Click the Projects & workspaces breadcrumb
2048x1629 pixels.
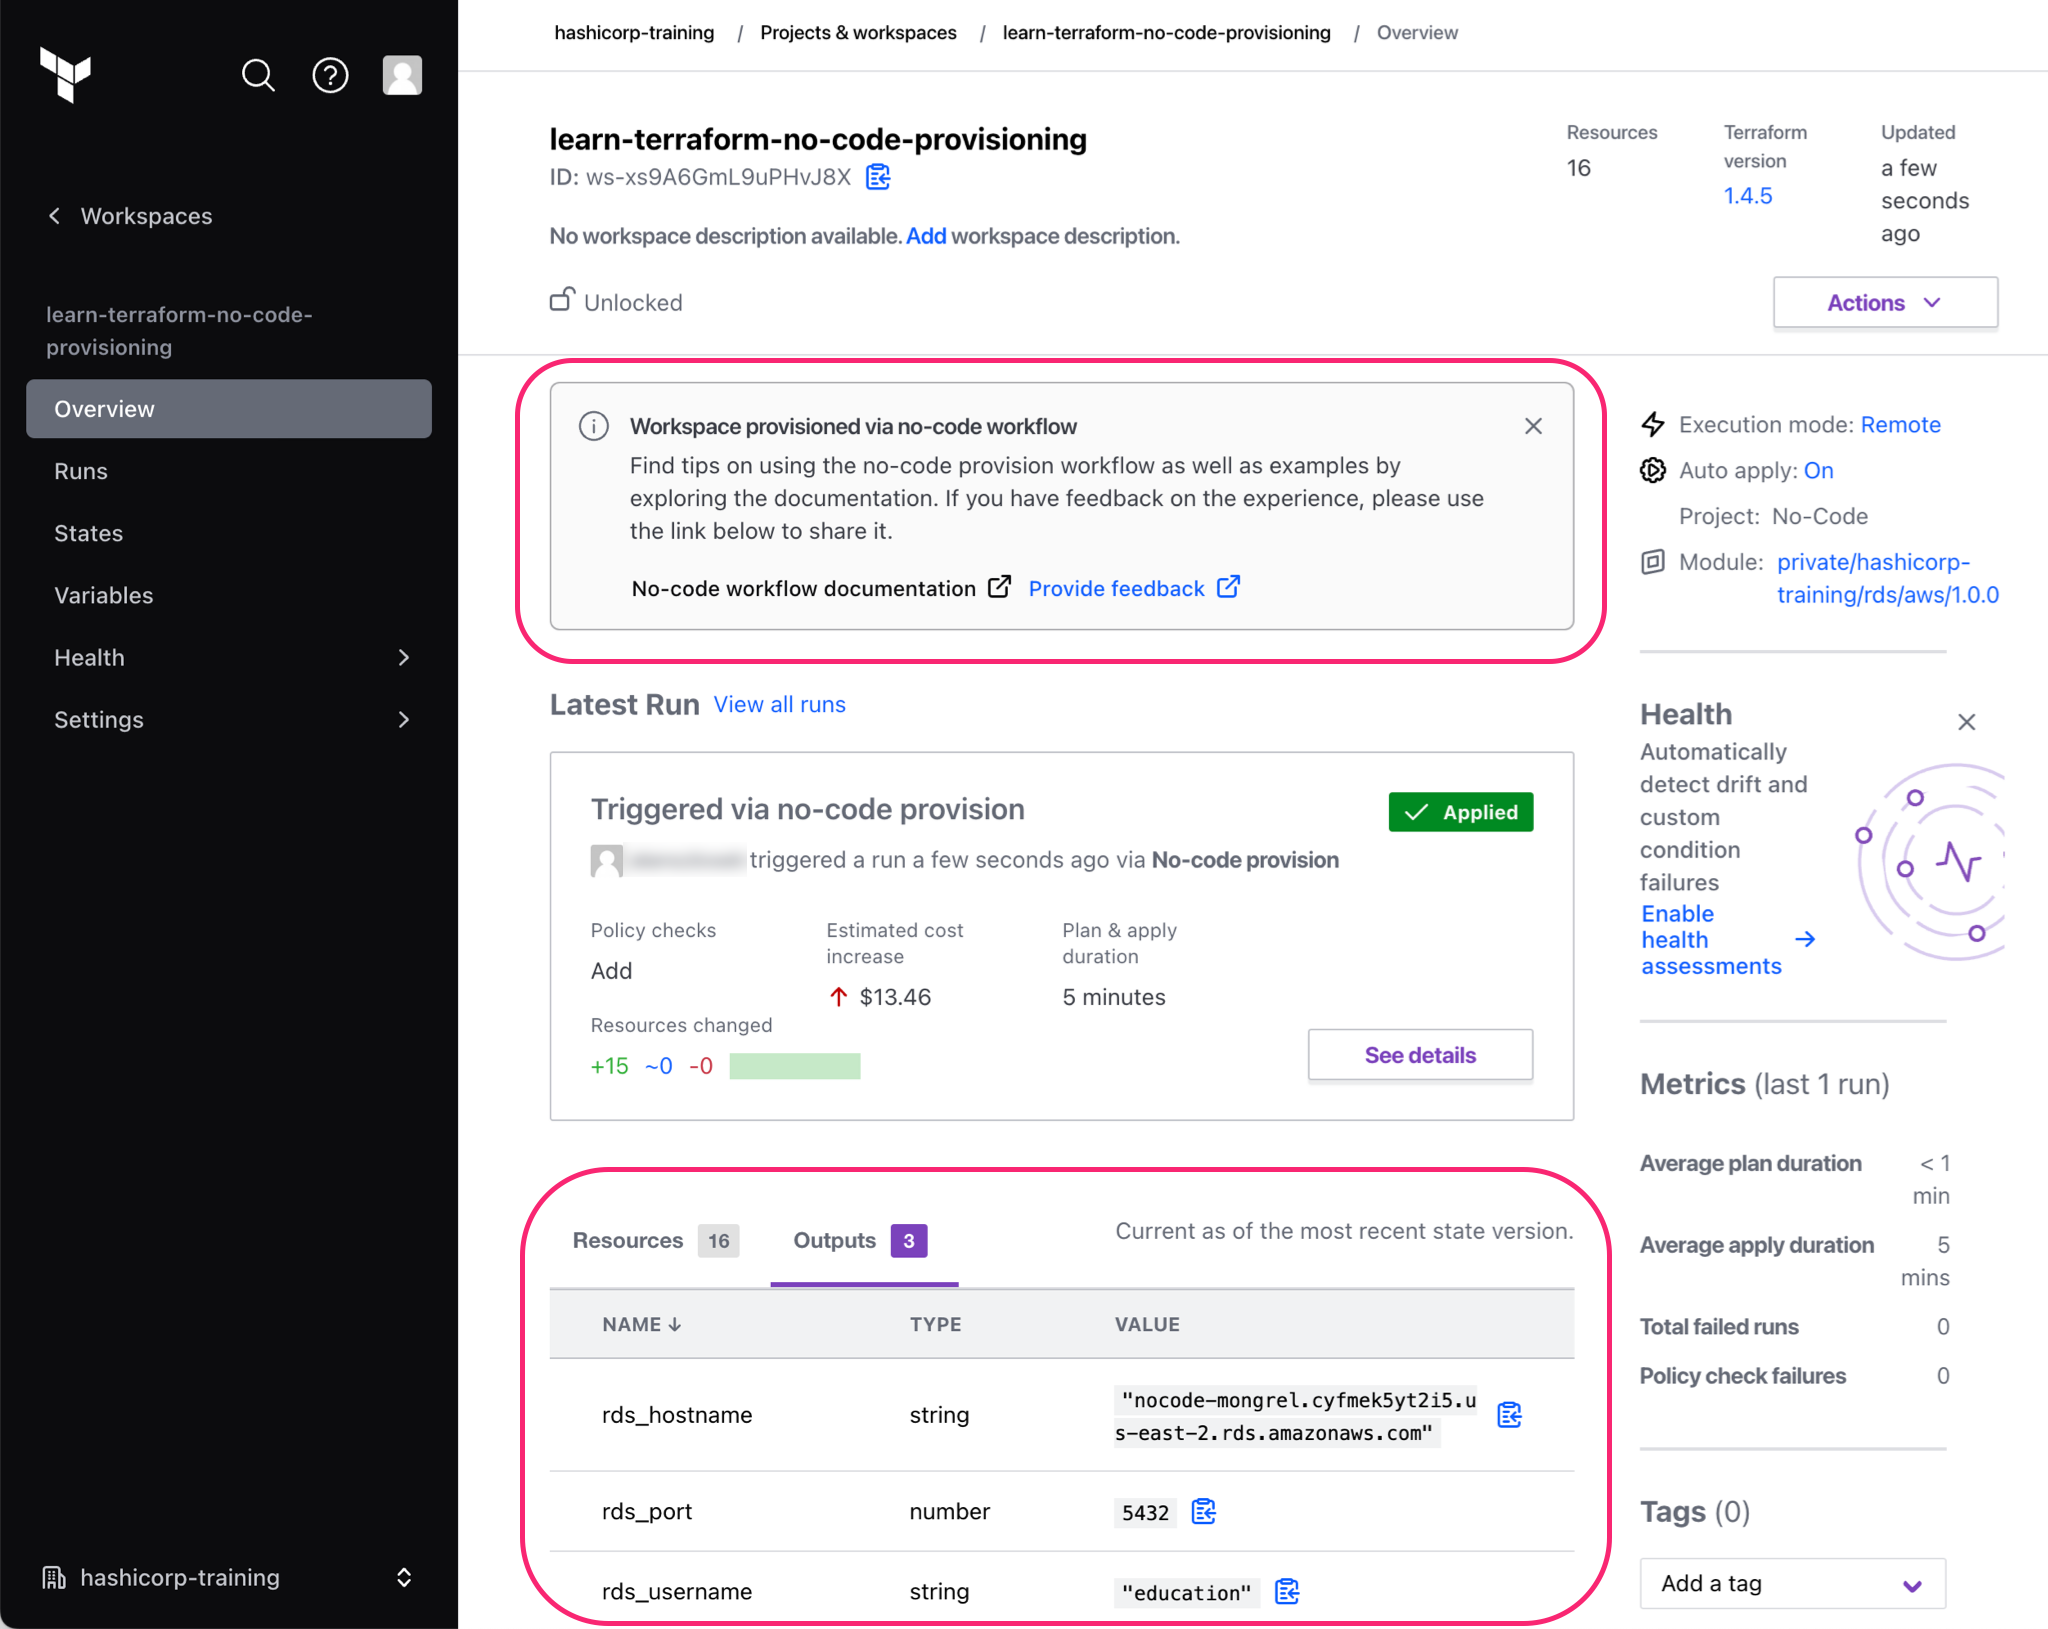(858, 33)
